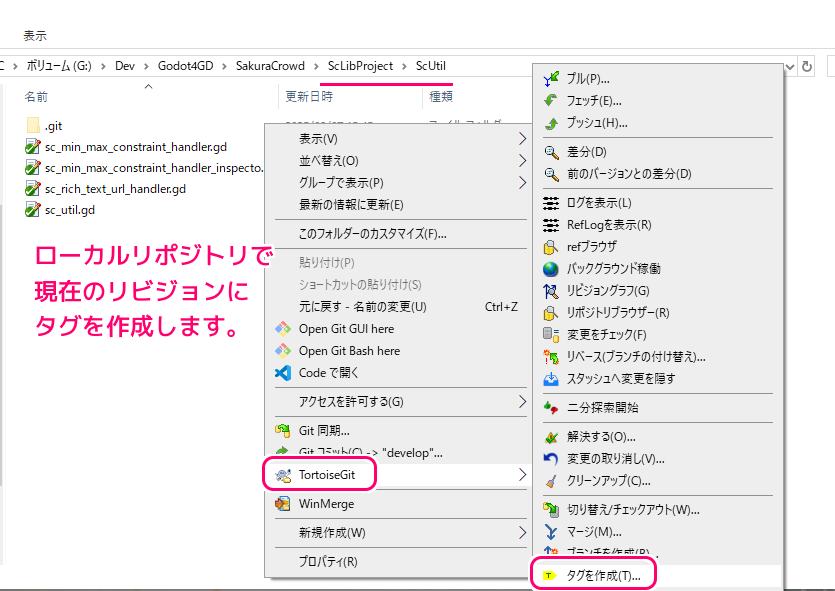Click the Push (プッシュ) icon
835x591 pixels.
click(x=551, y=123)
